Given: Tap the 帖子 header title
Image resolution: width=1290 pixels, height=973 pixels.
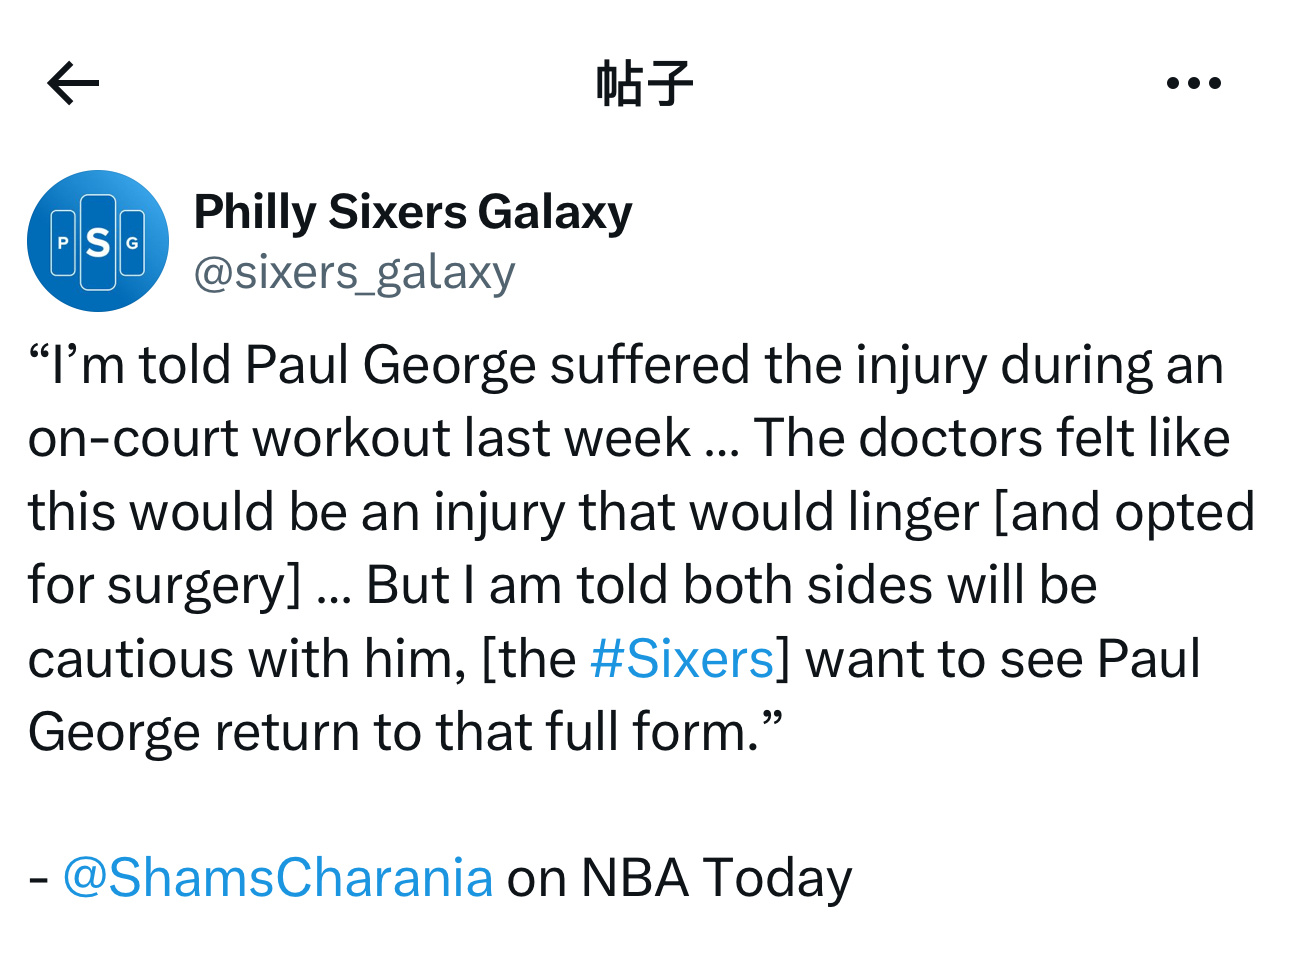Looking at the screenshot, I should click(x=644, y=83).
